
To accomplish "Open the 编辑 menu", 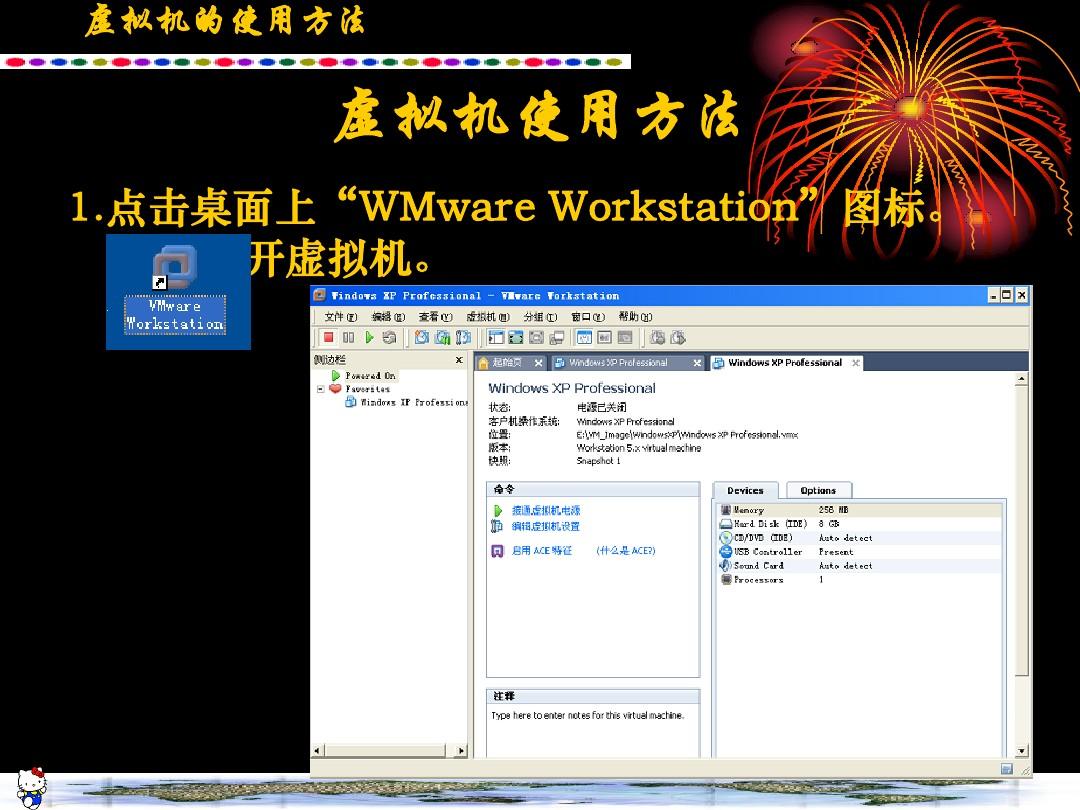I will coord(388,317).
